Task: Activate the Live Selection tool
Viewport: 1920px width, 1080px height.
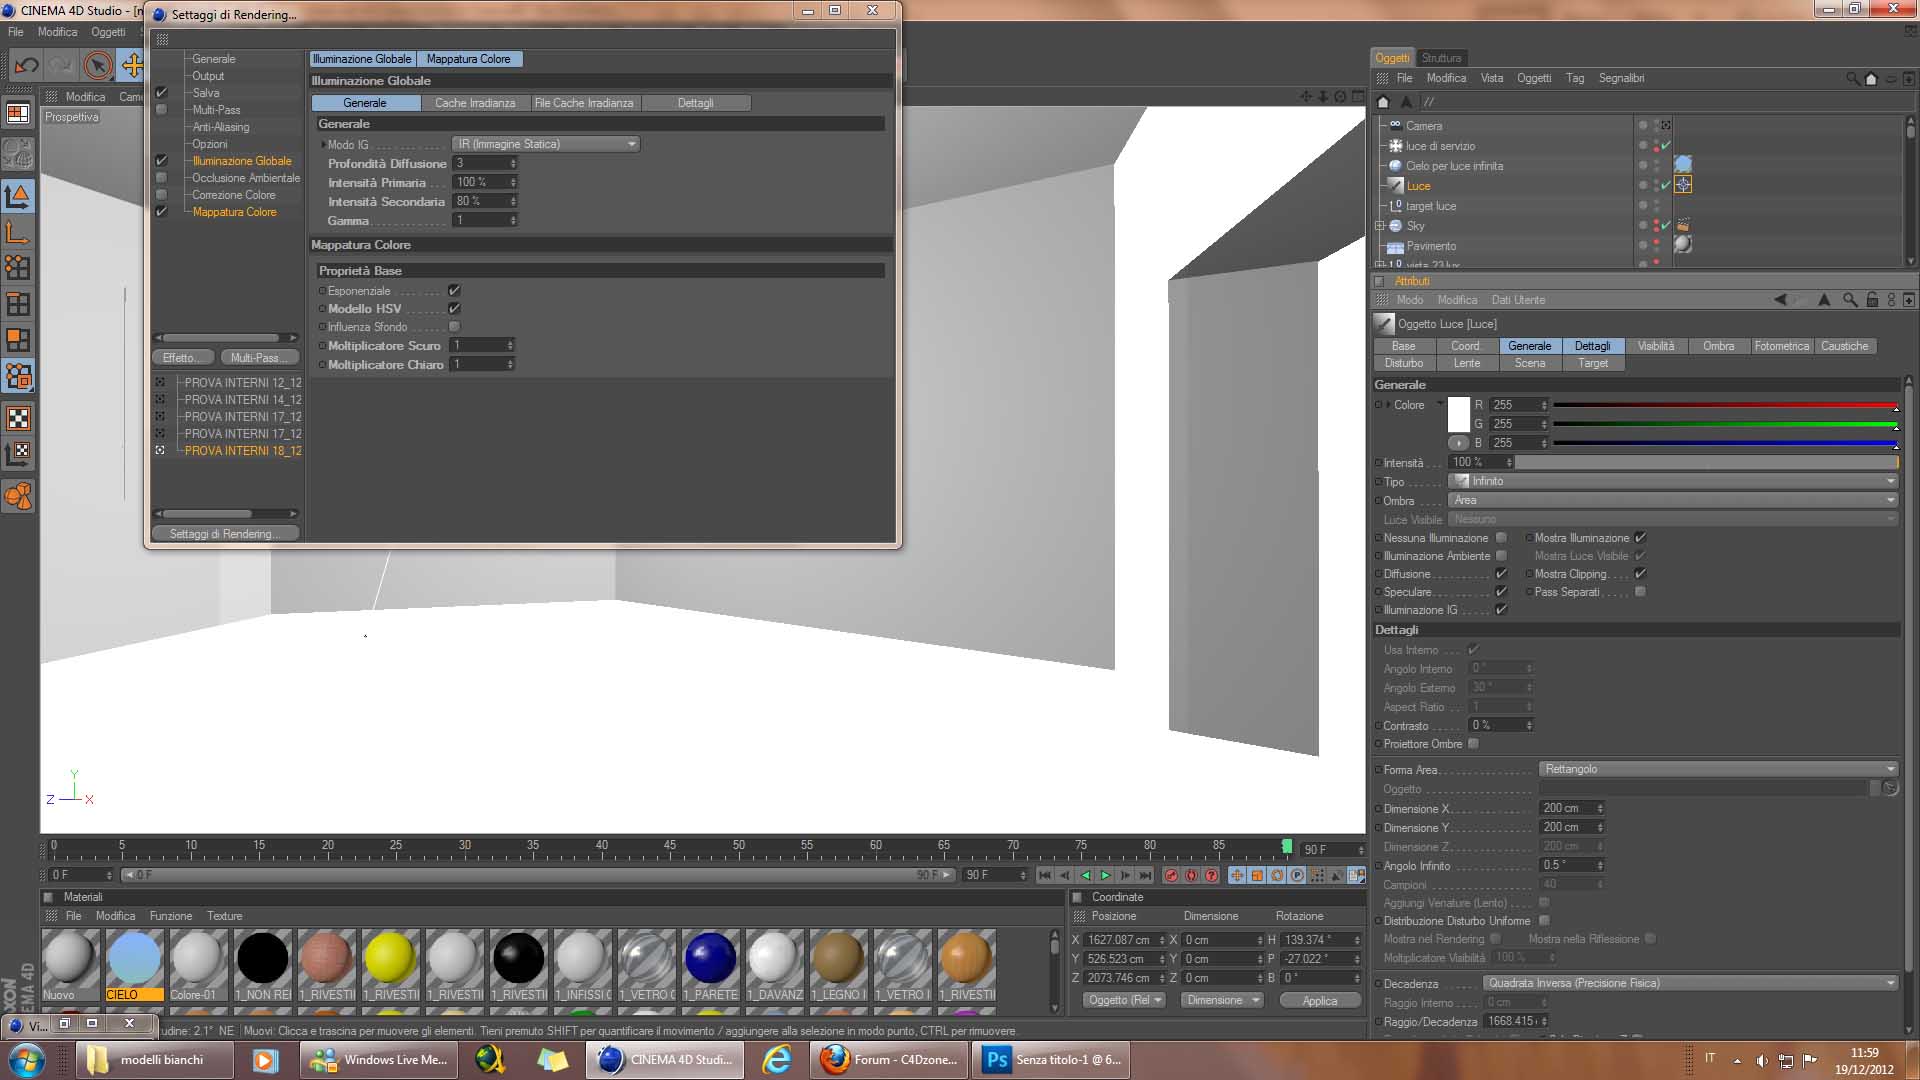Action: coord(97,66)
